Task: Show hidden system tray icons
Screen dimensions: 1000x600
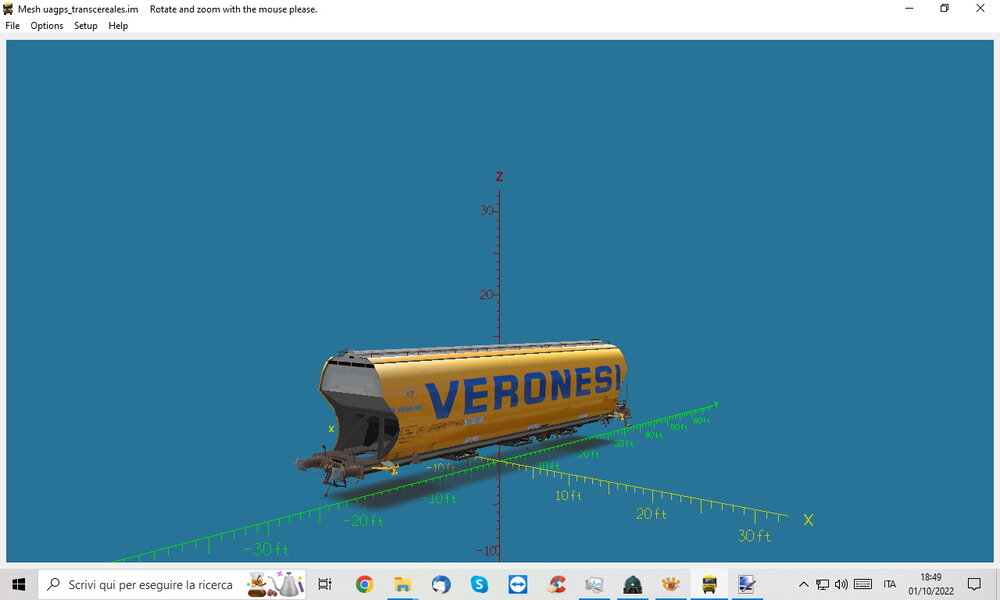Action: [x=804, y=584]
